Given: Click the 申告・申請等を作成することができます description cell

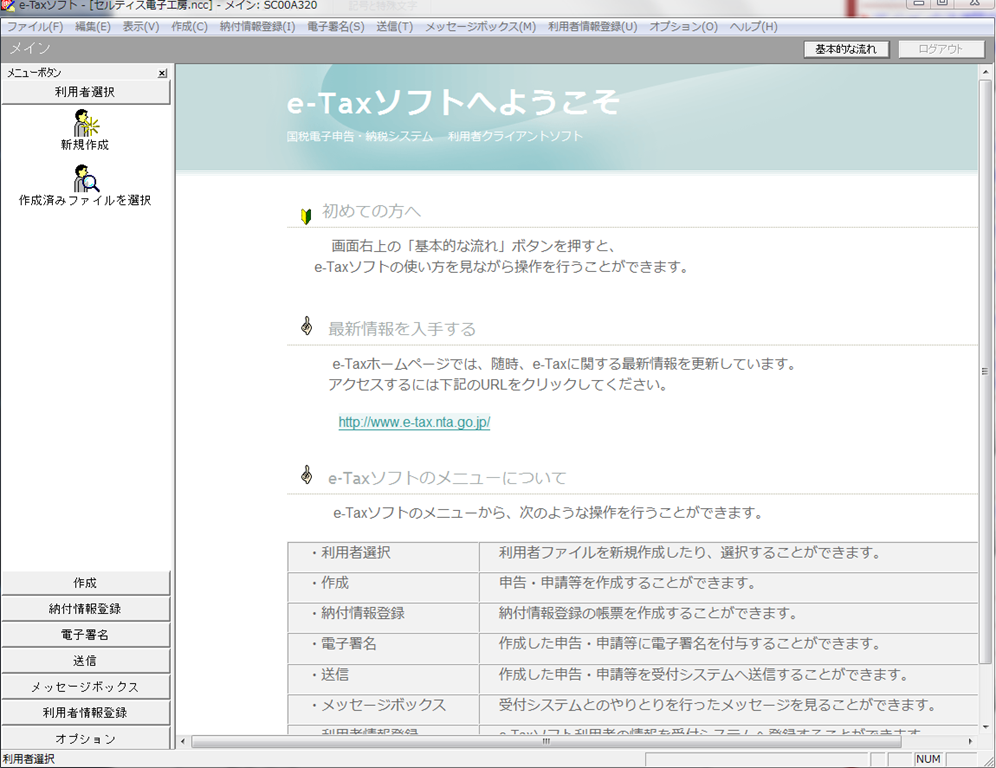Looking at the screenshot, I should click(729, 588).
